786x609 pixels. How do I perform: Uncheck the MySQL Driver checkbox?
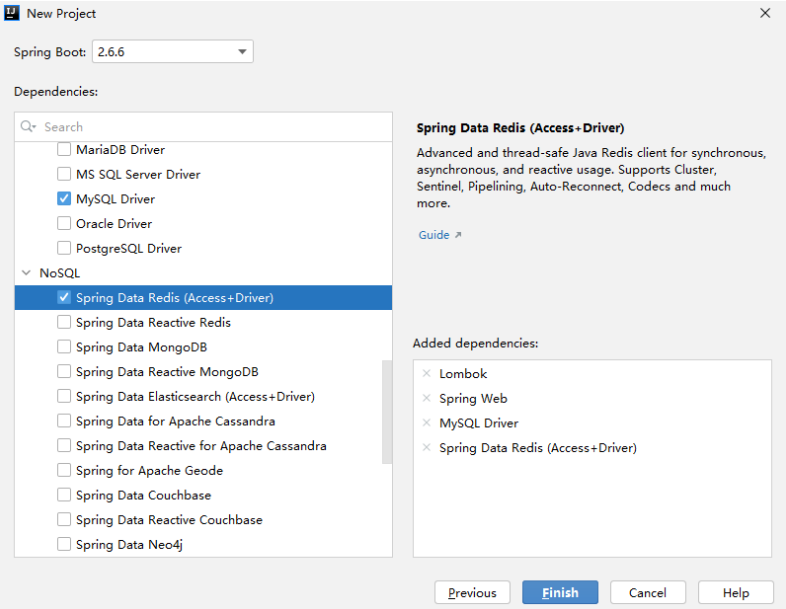(x=64, y=198)
